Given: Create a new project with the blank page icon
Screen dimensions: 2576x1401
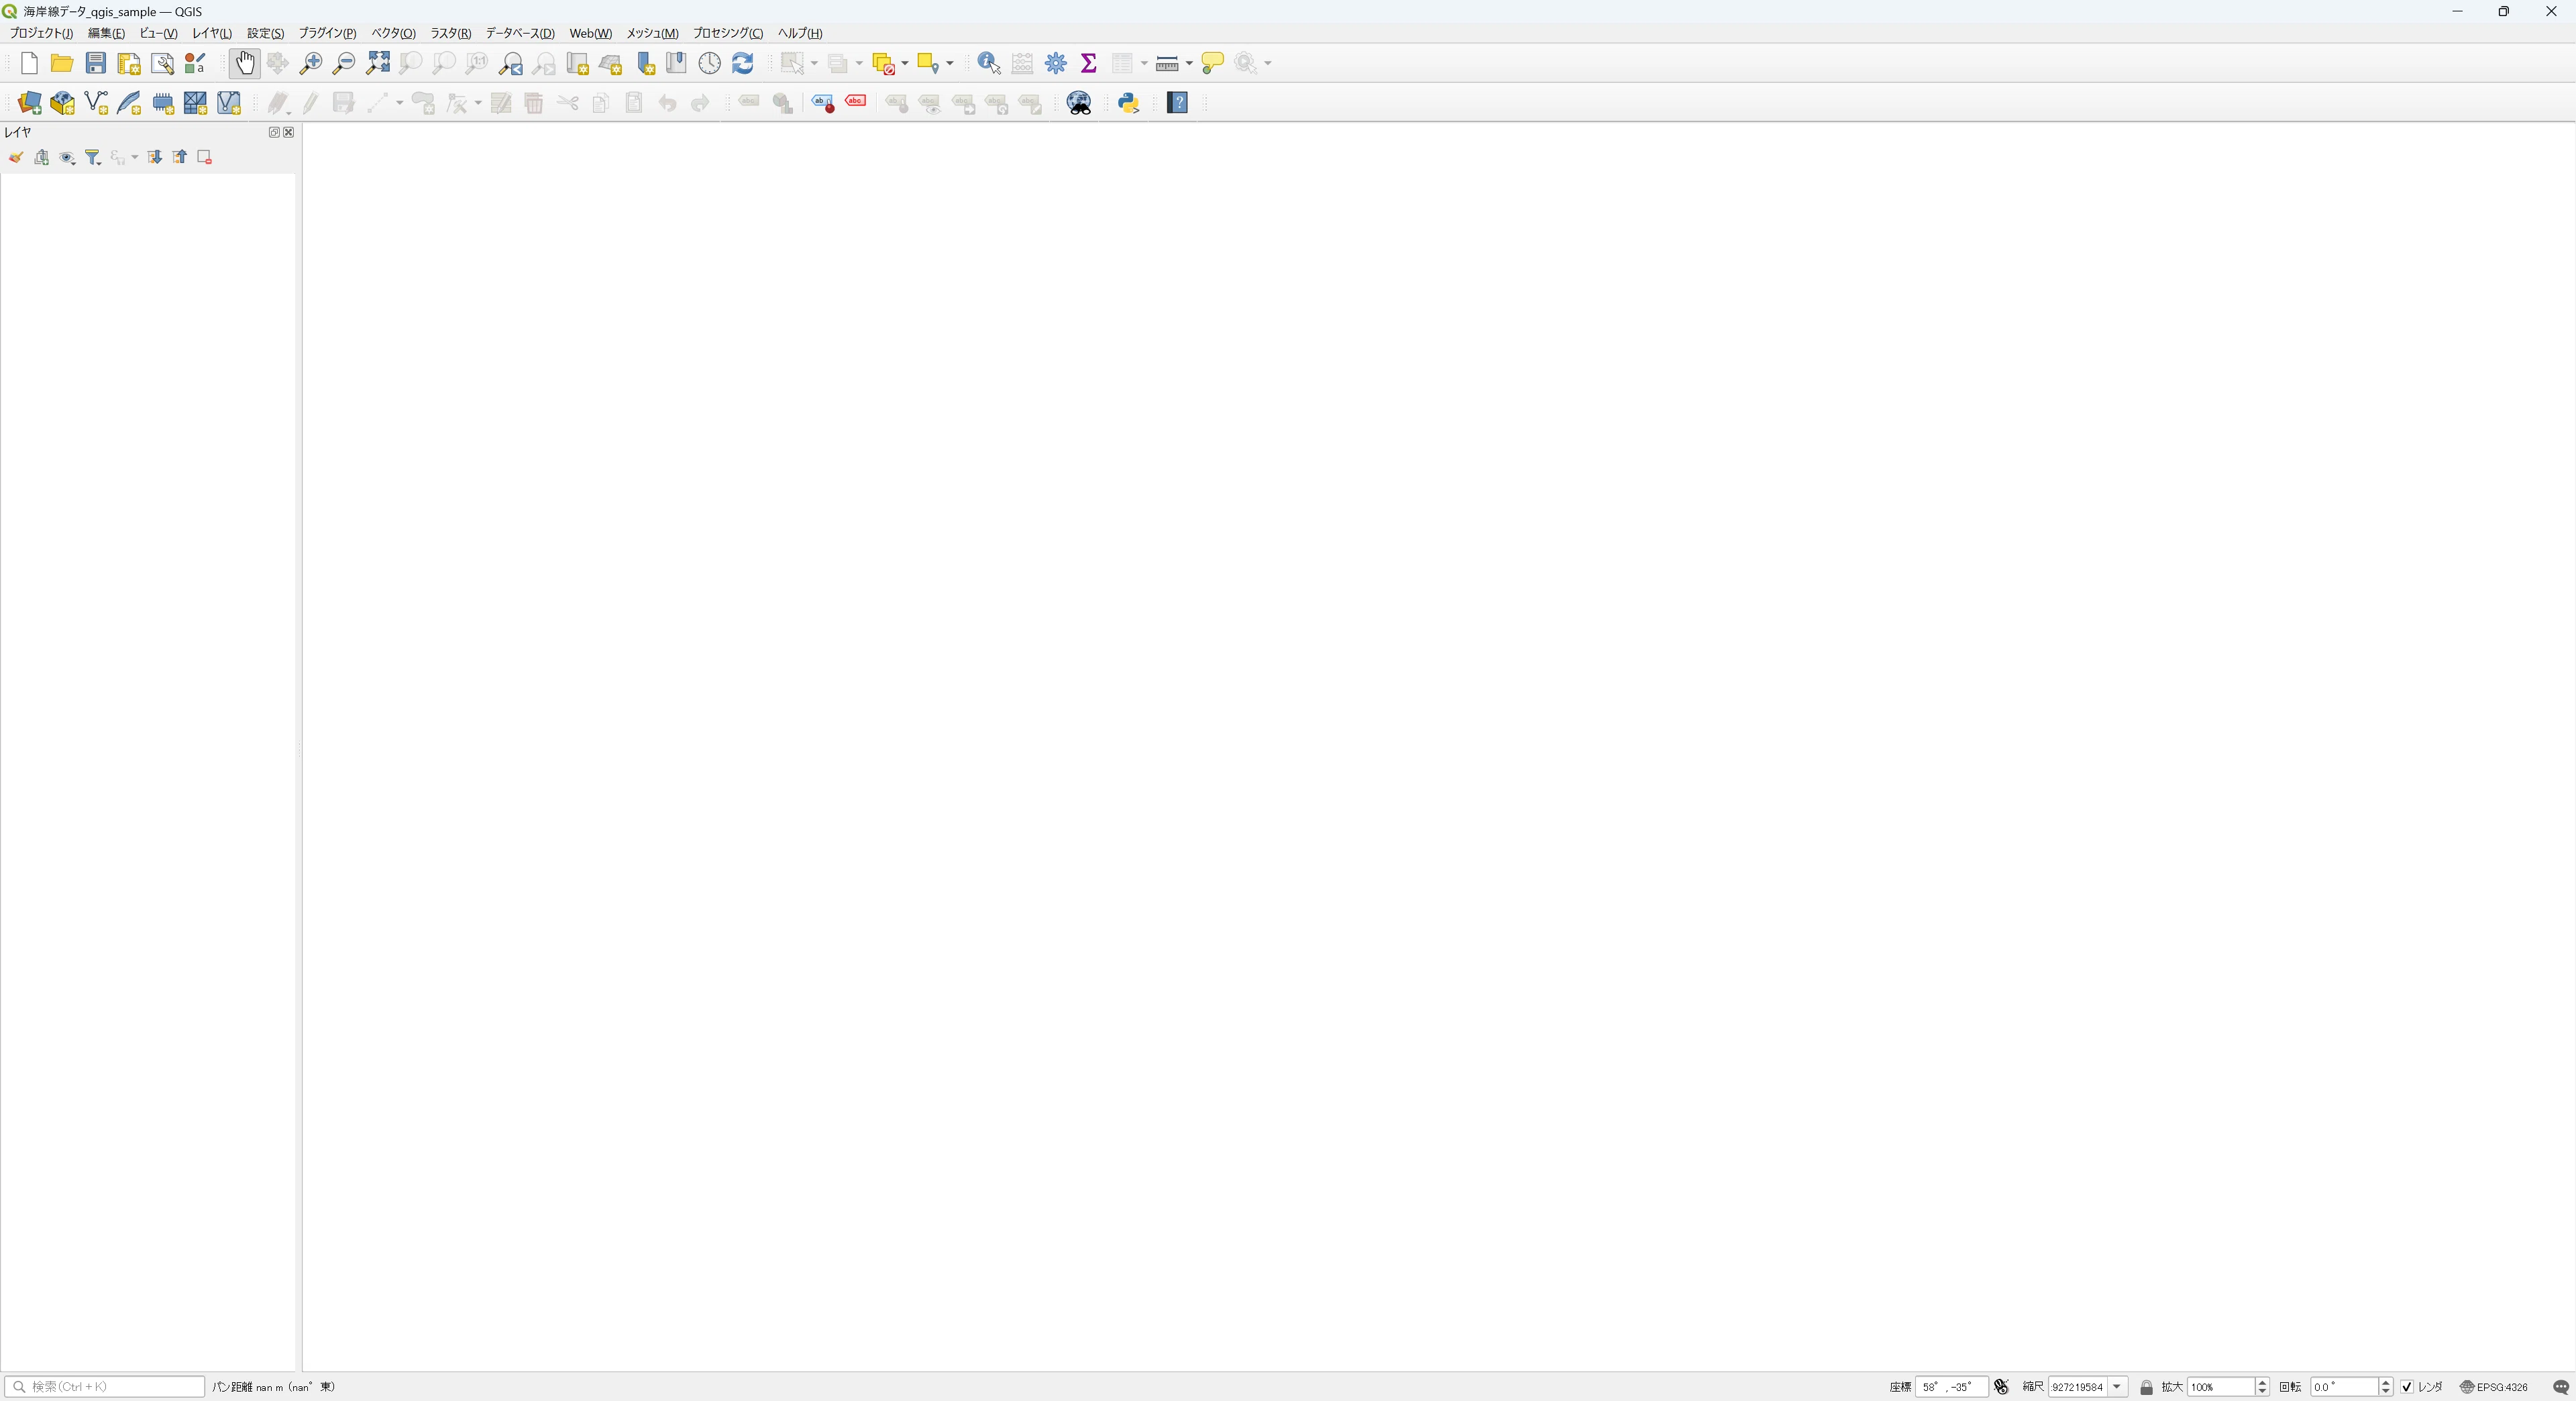Looking at the screenshot, I should tap(29, 63).
